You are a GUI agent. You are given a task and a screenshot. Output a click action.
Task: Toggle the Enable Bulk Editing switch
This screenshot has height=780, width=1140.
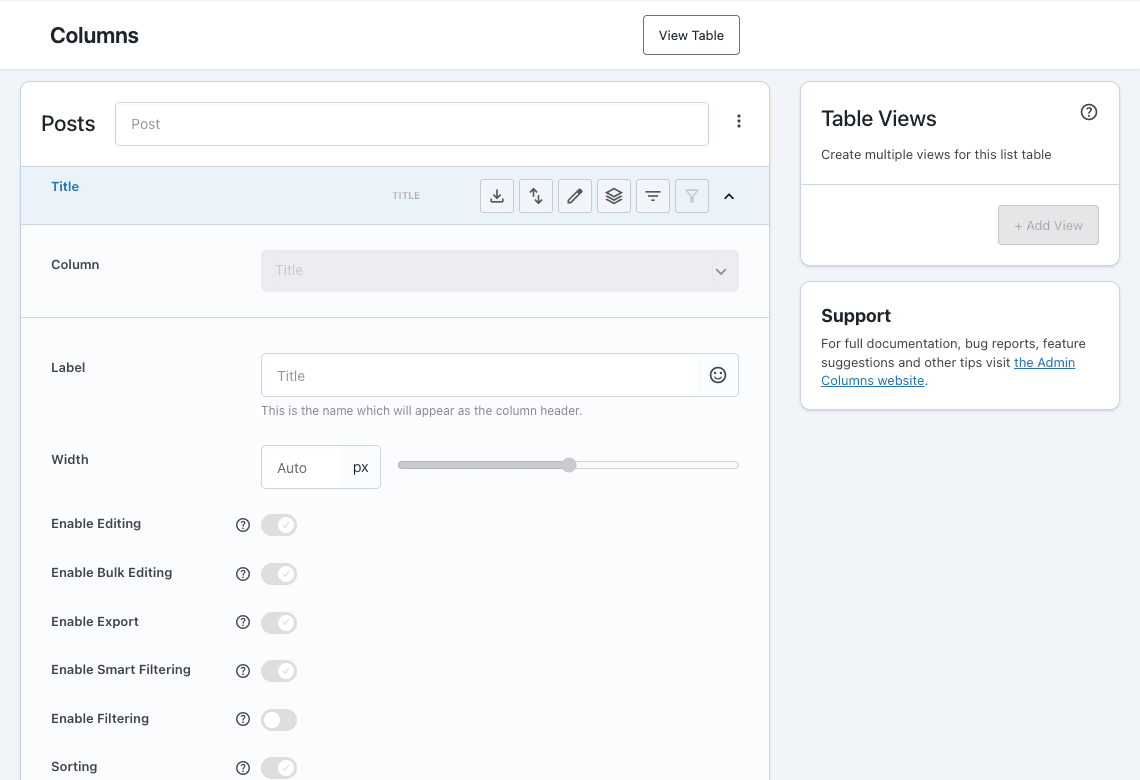point(279,574)
